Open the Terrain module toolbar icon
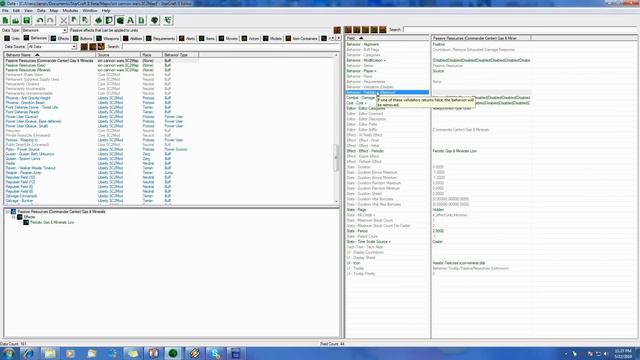 click(98, 20)
